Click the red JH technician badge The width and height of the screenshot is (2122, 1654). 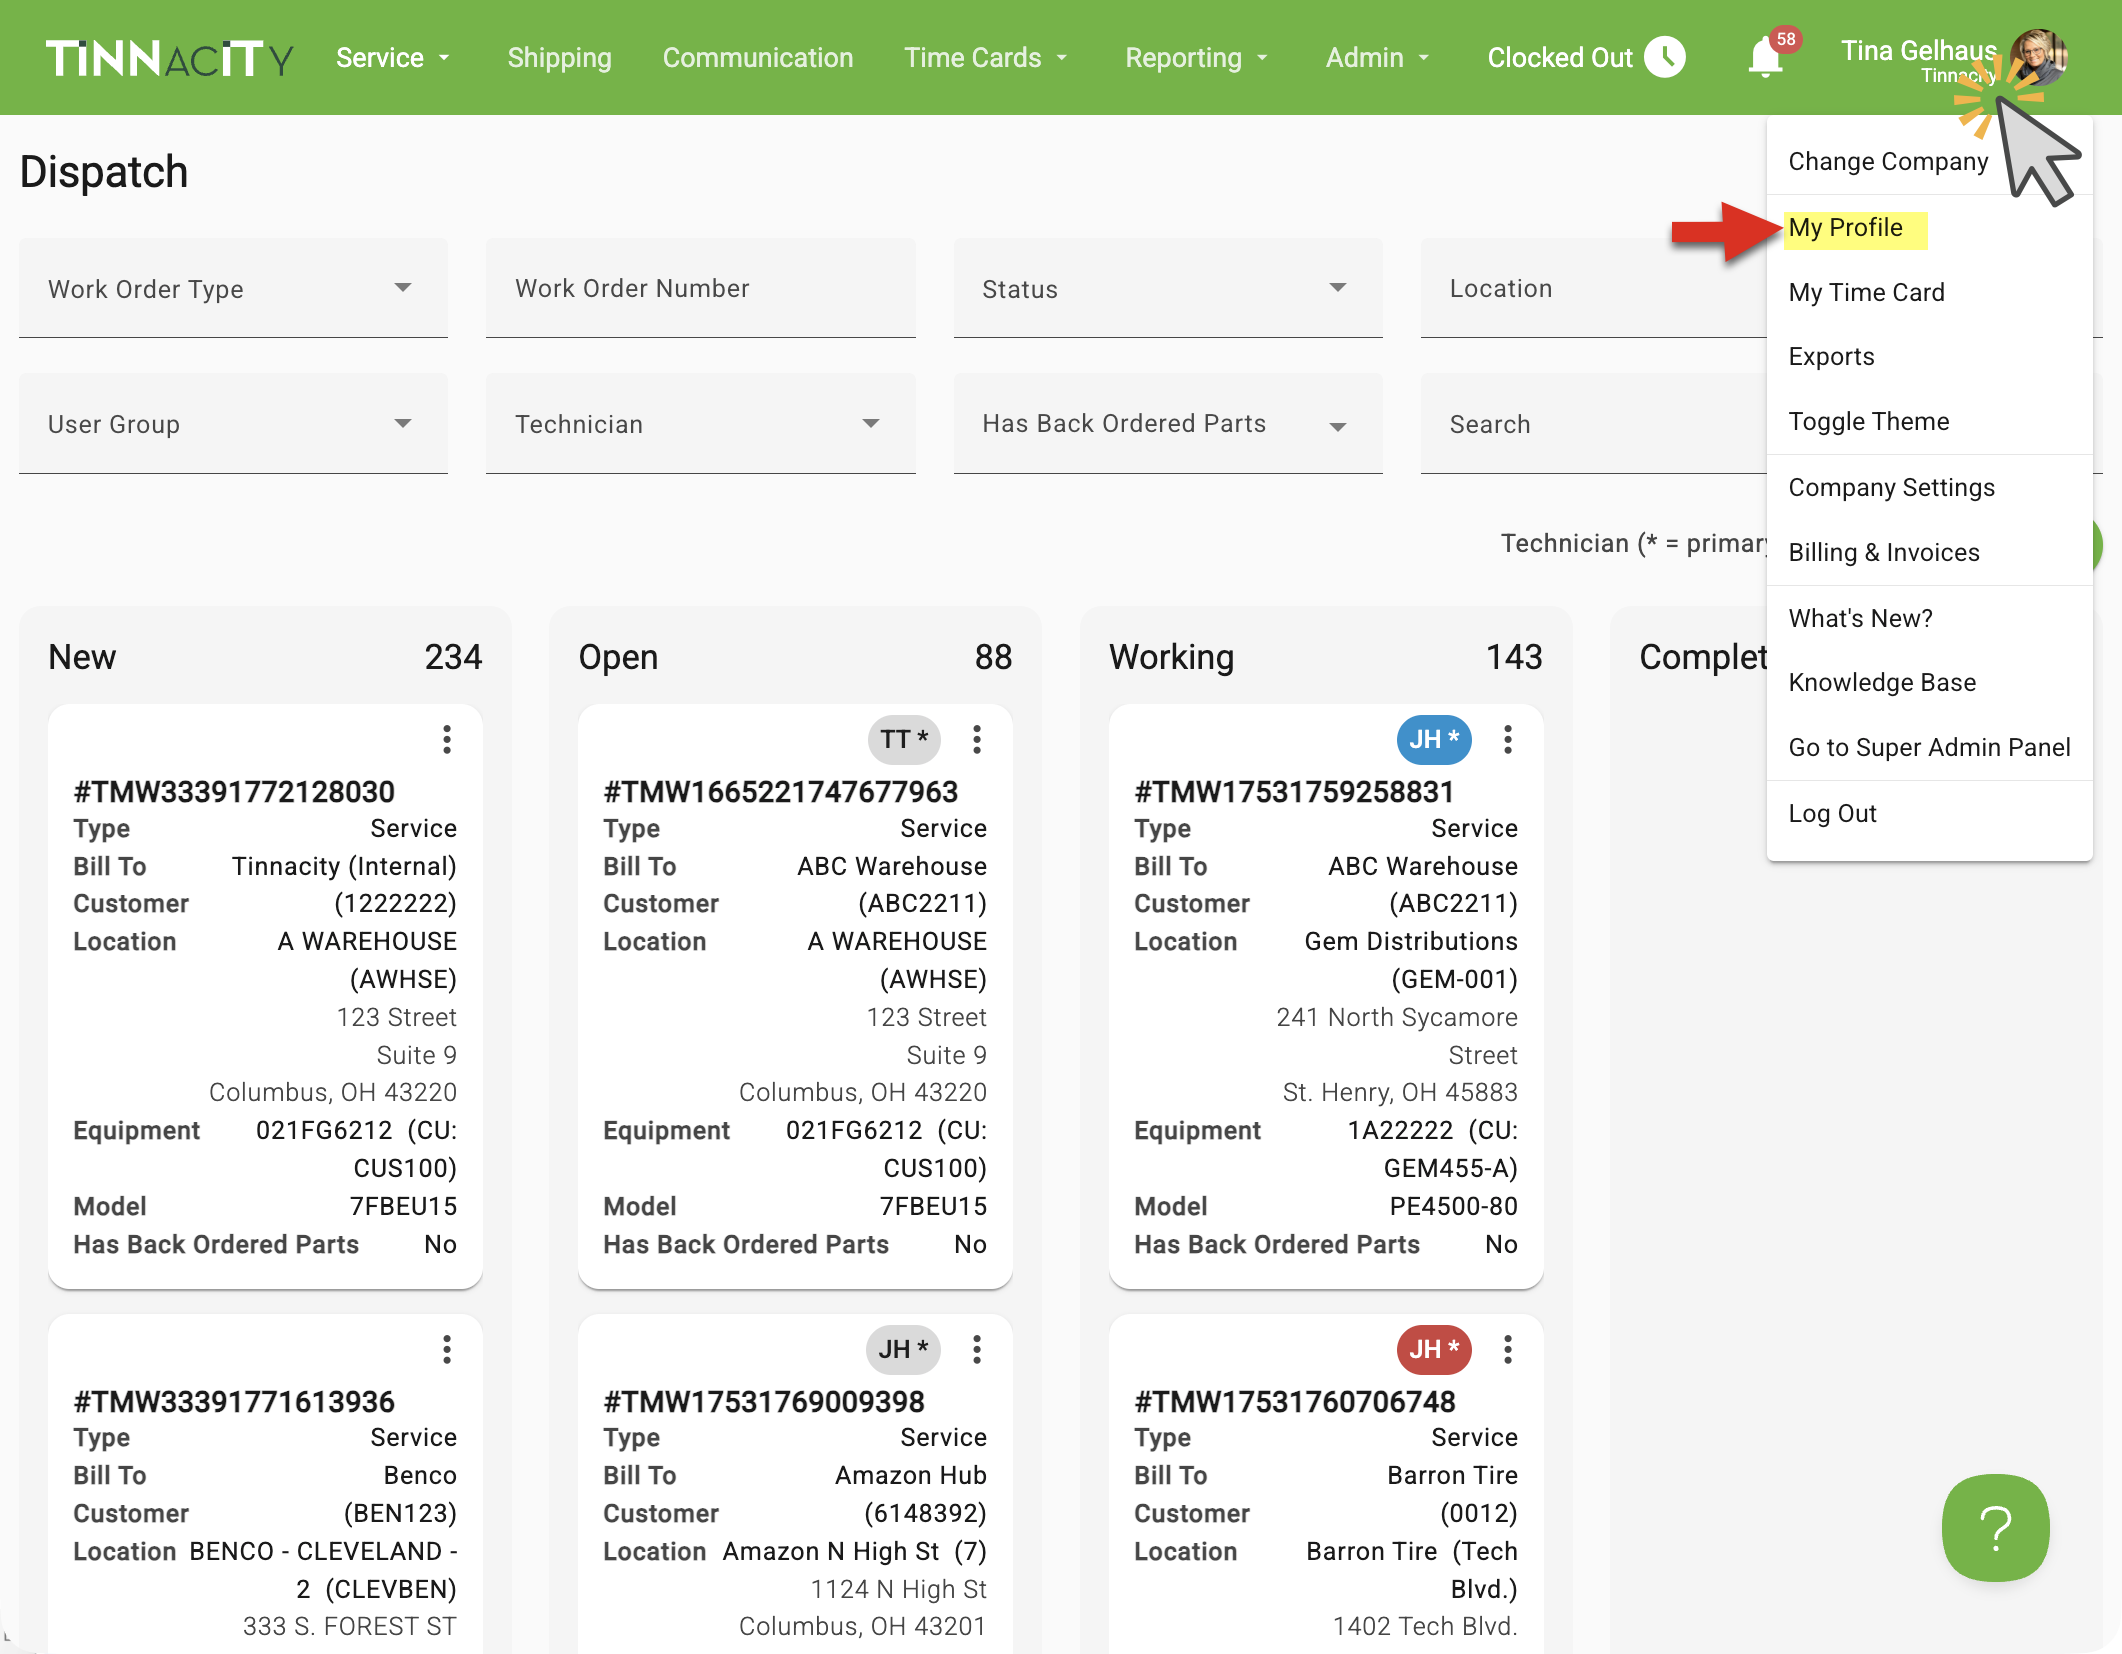tap(1433, 1349)
